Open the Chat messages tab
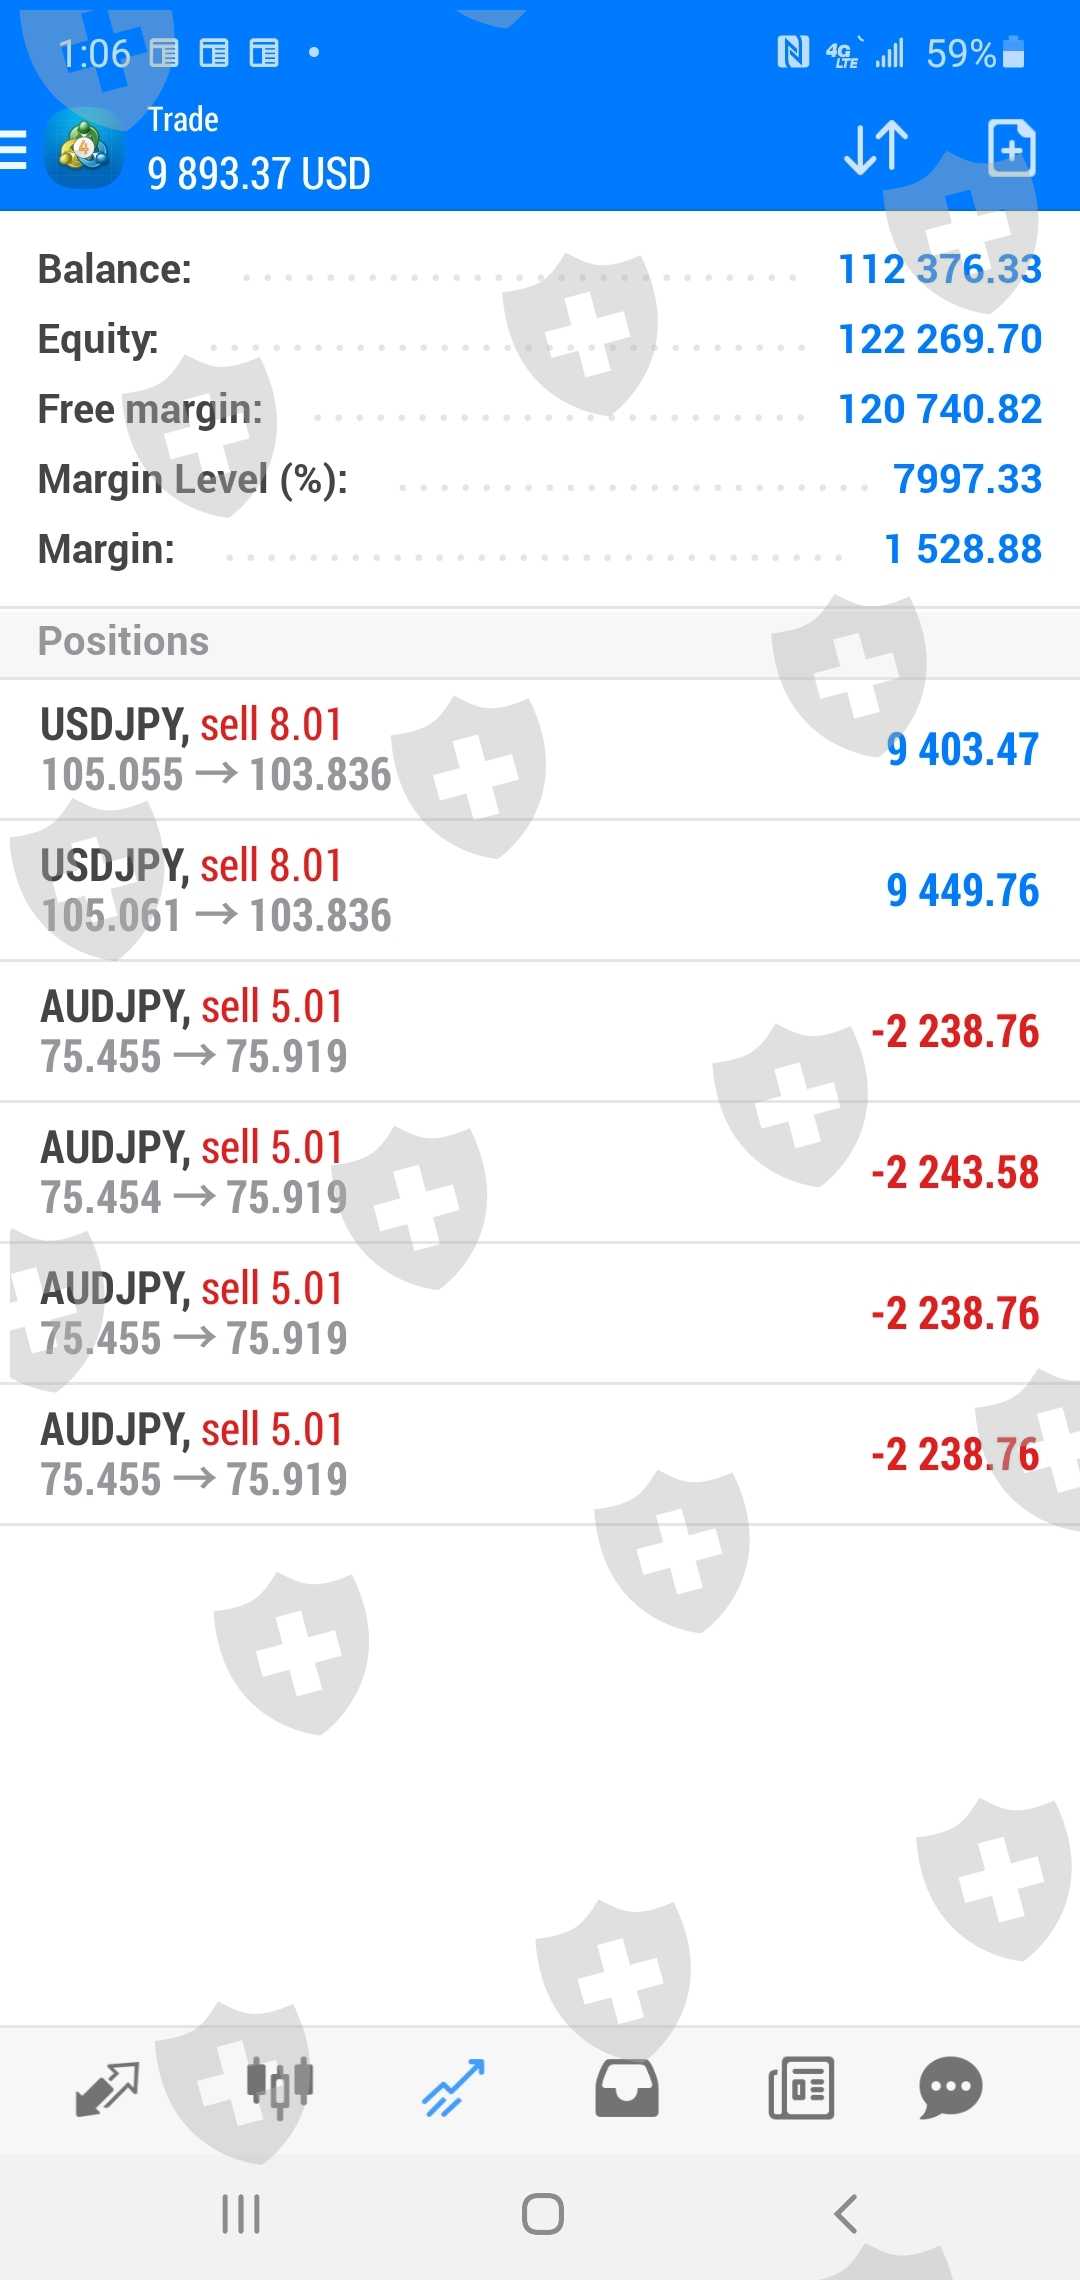Image resolution: width=1080 pixels, height=2280 pixels. [950, 2088]
